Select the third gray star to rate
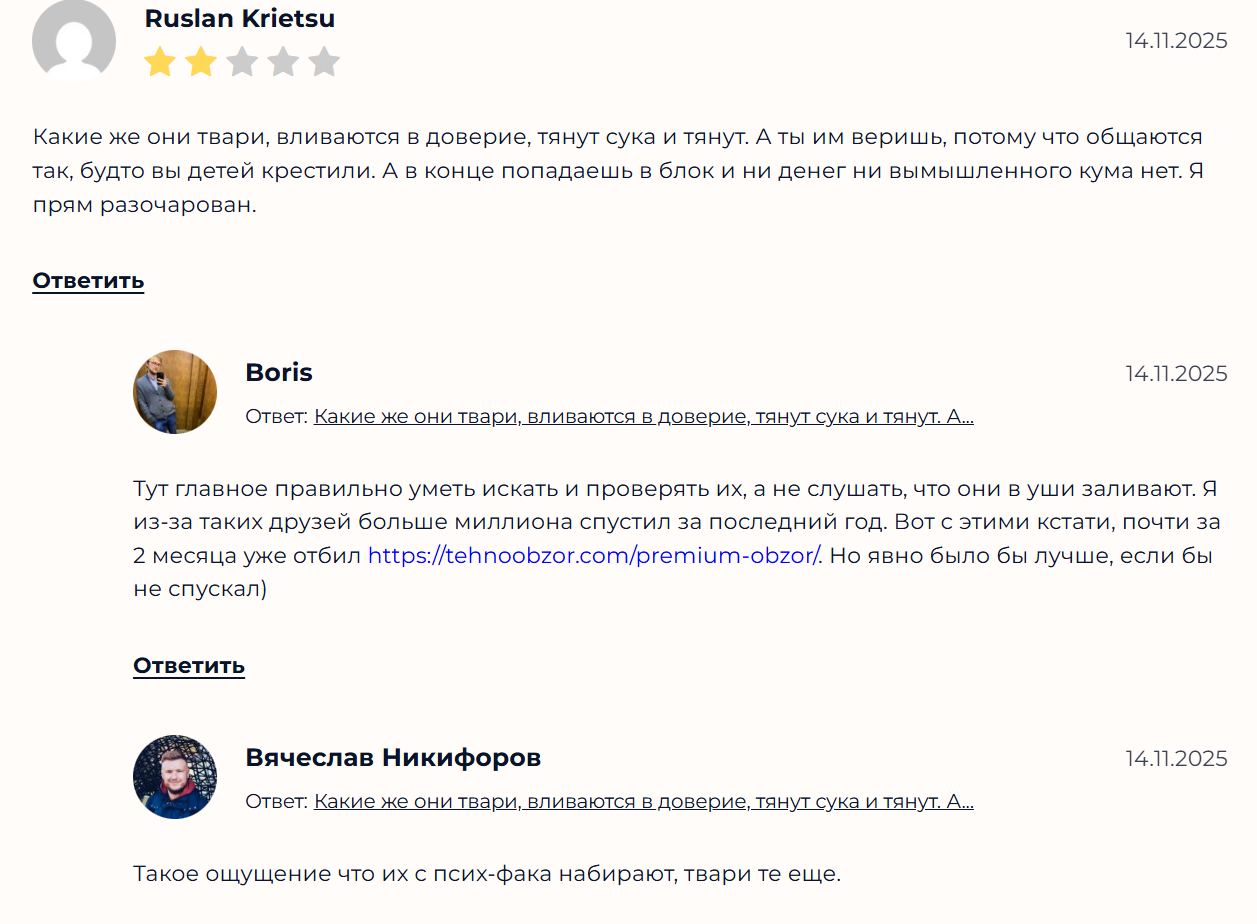 [242, 62]
